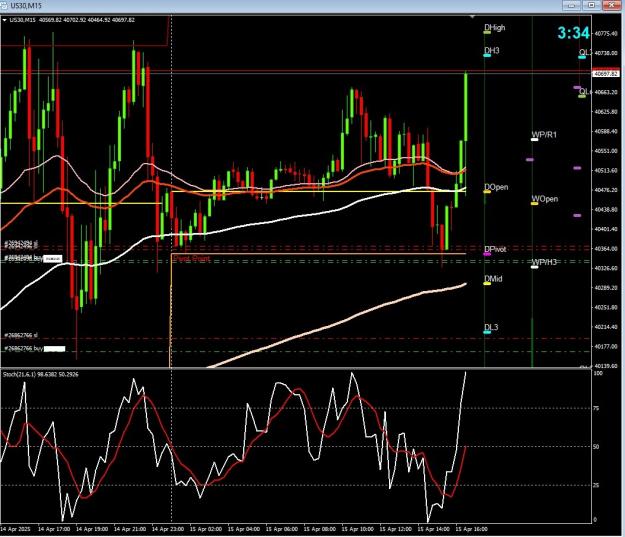
Task: Select the WP/H3 weekly level label
Action: [544, 262]
